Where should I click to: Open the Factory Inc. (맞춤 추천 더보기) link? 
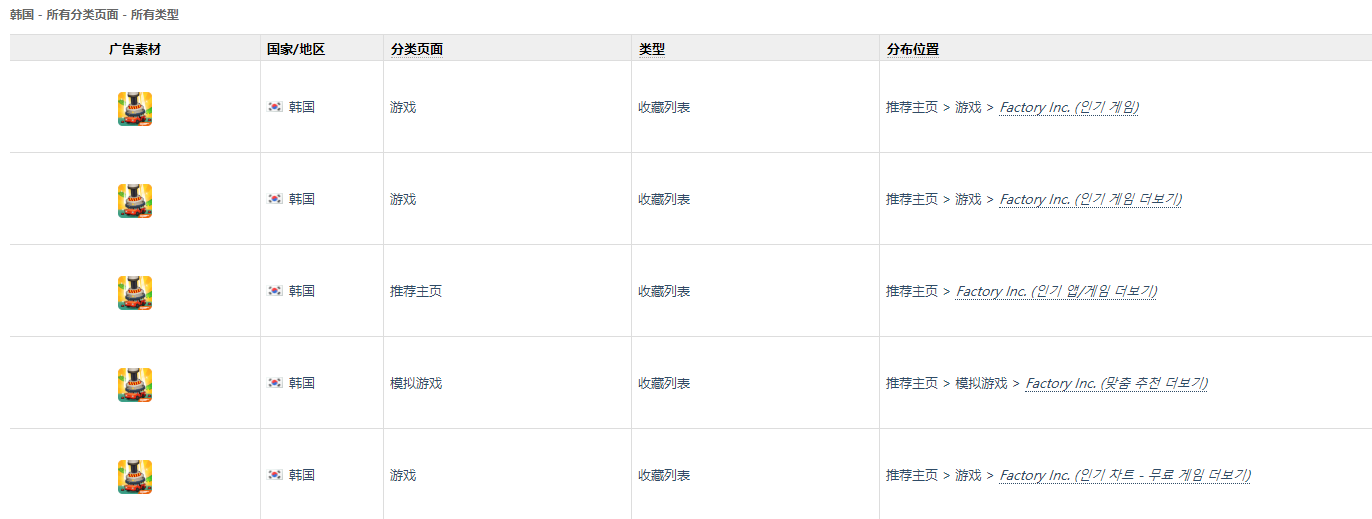coord(1117,383)
